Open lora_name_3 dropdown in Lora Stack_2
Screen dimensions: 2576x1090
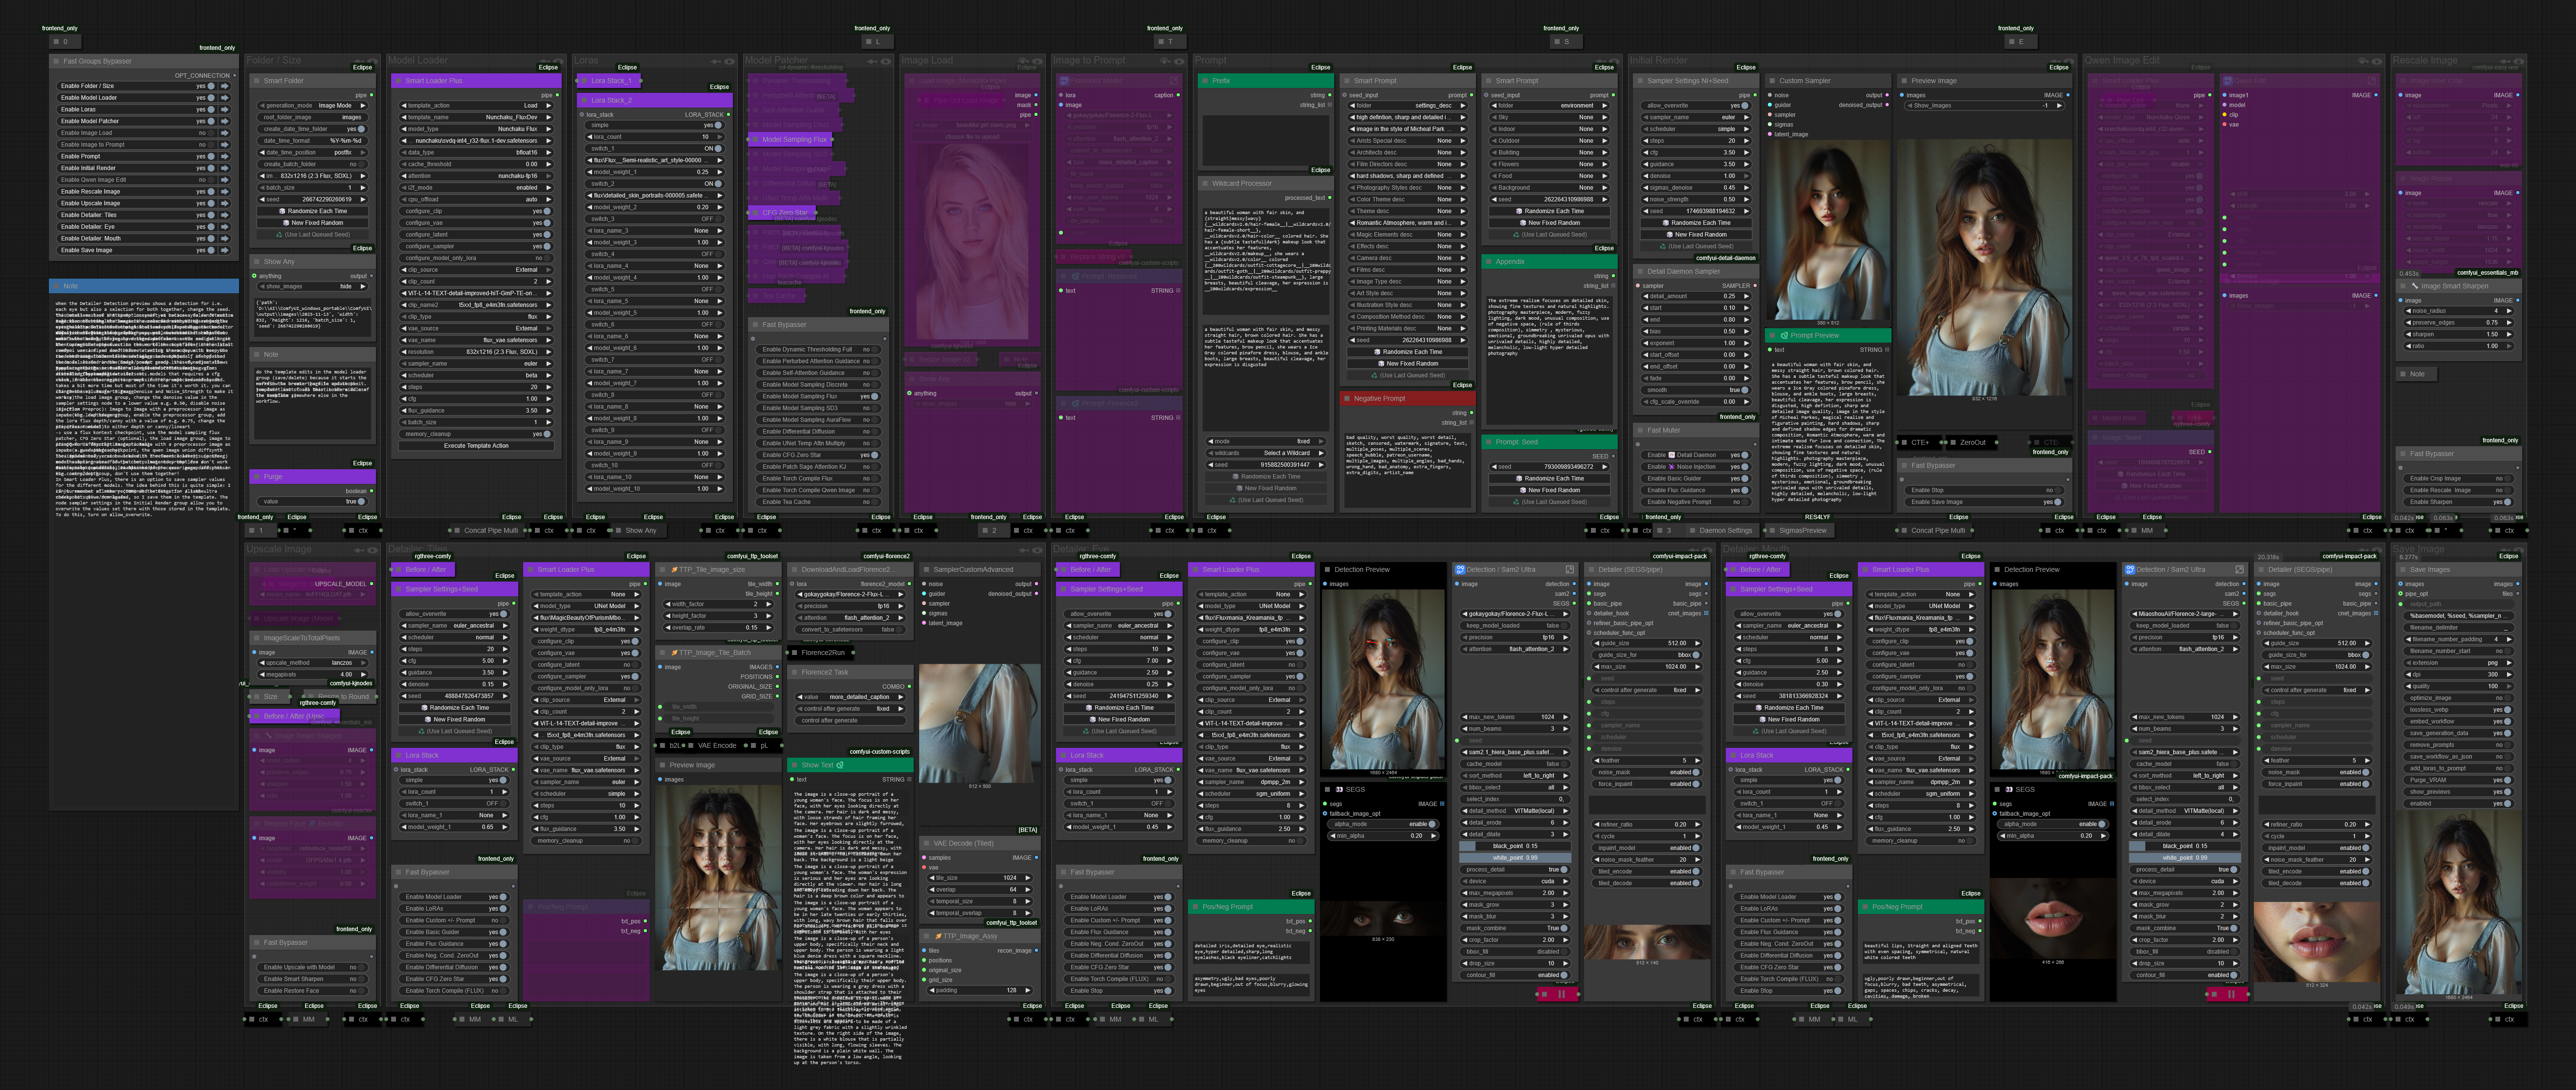coord(656,231)
